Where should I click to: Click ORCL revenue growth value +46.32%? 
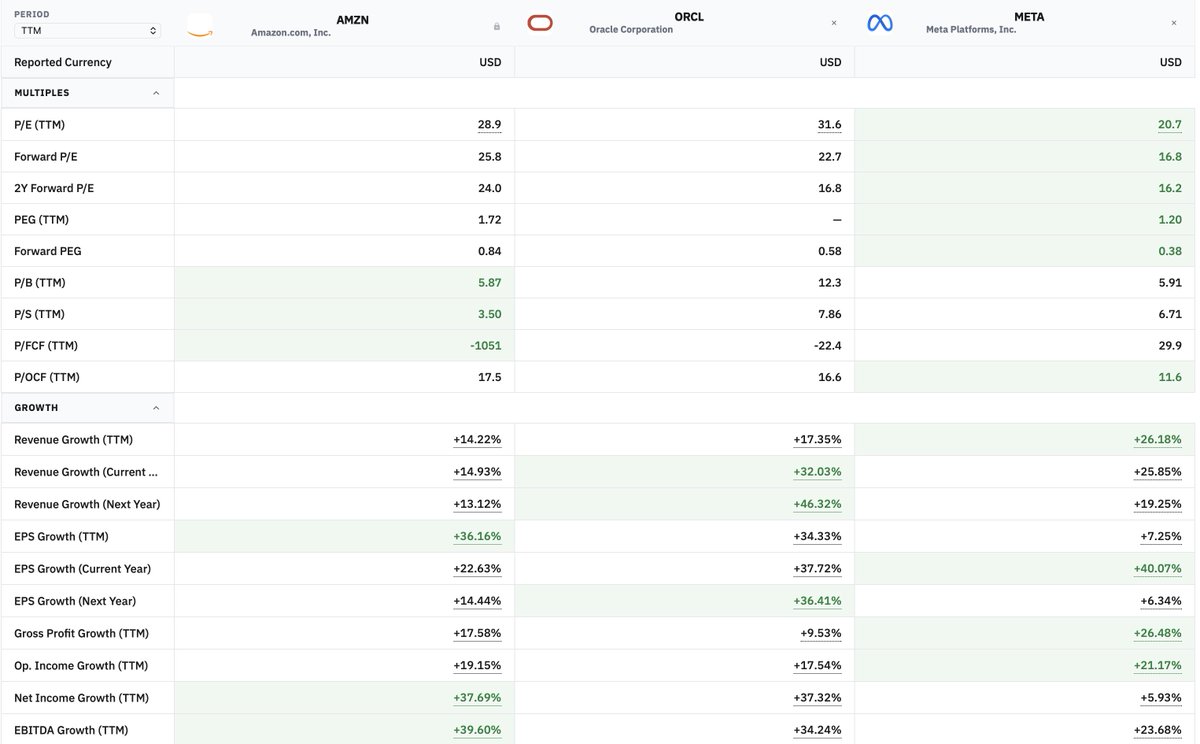pos(818,504)
